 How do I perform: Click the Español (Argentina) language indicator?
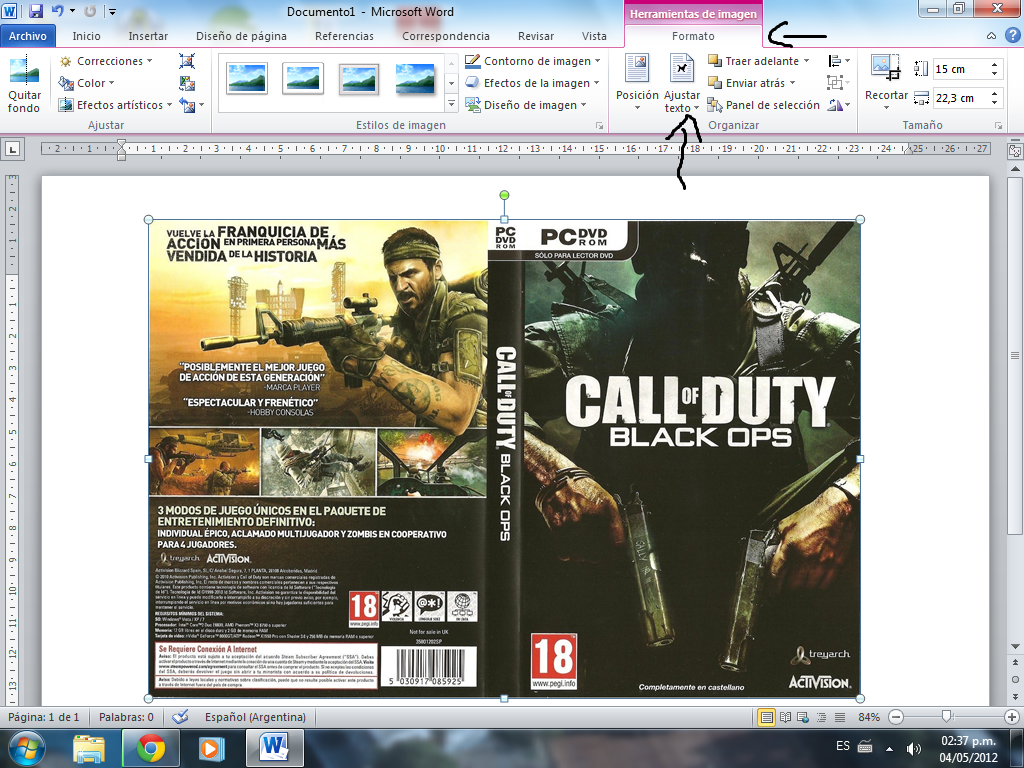(255, 717)
